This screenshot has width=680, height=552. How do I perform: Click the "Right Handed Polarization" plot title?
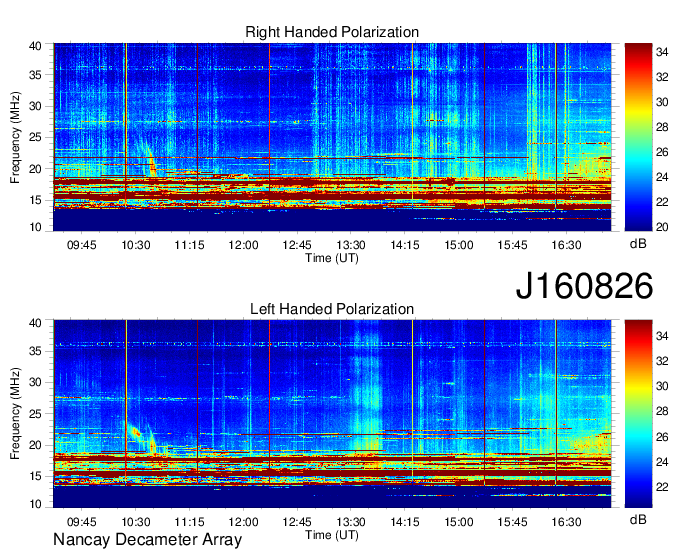click(x=332, y=32)
